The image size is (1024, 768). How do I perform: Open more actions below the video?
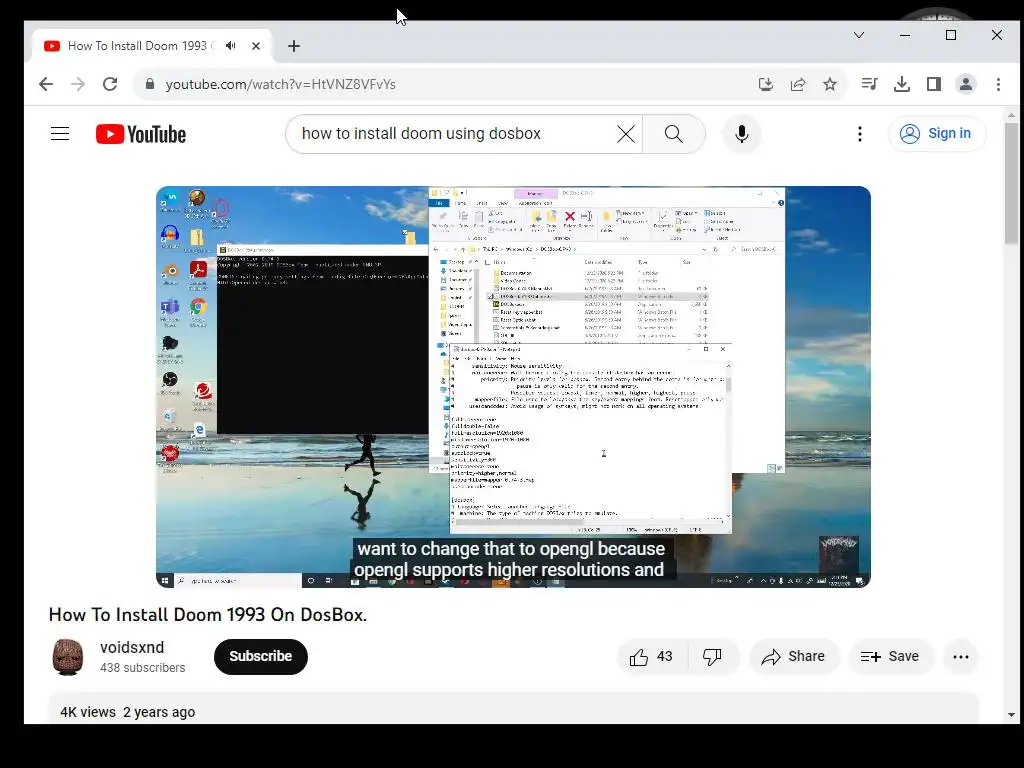click(x=961, y=656)
